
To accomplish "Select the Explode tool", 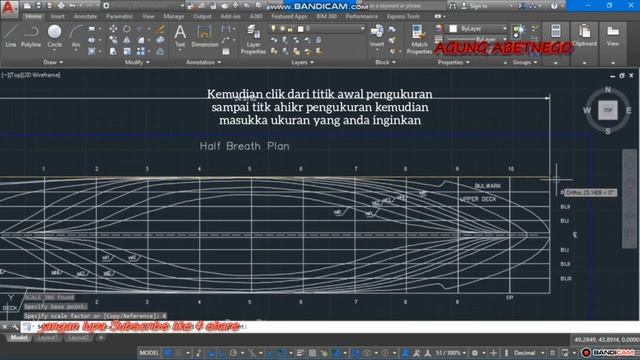I will (x=161, y=40).
